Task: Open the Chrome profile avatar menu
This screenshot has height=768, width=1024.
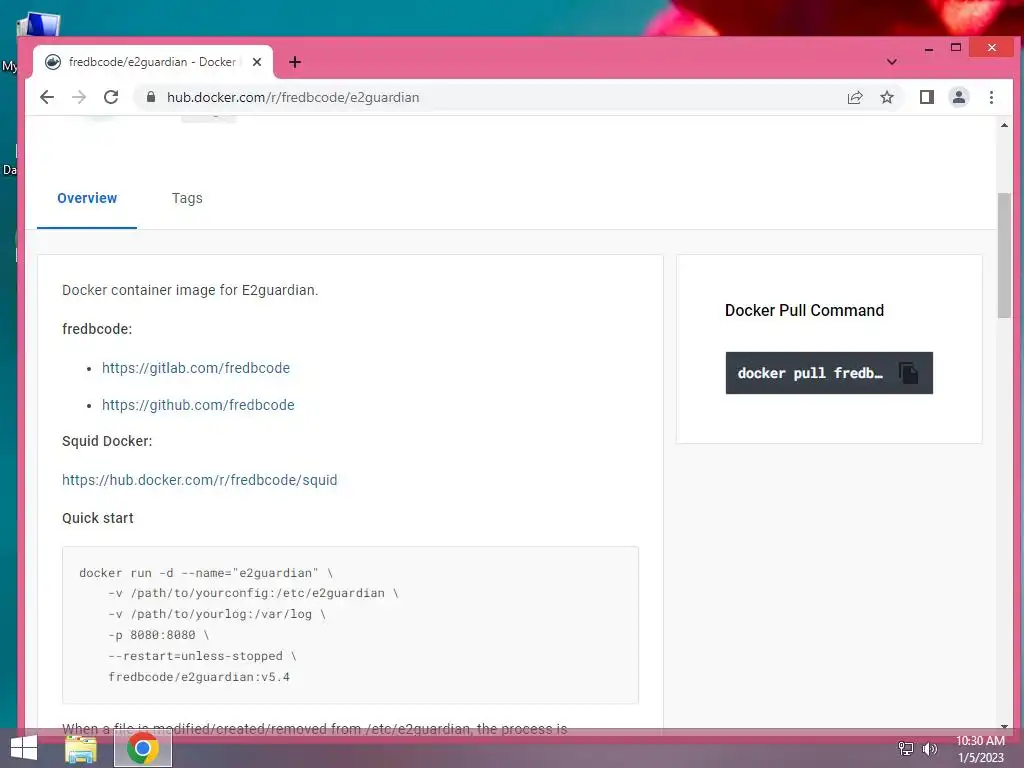Action: [x=959, y=97]
